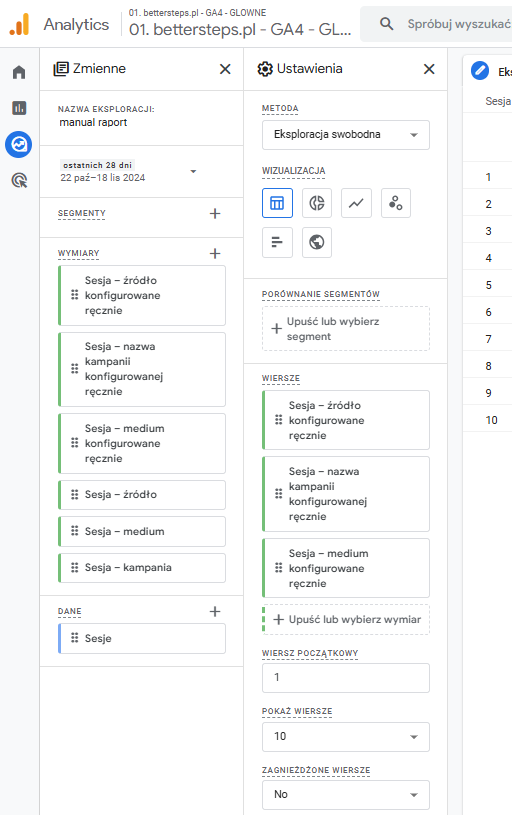Click the exploration name manual raport
512x815 pixels.
click(x=93, y=123)
